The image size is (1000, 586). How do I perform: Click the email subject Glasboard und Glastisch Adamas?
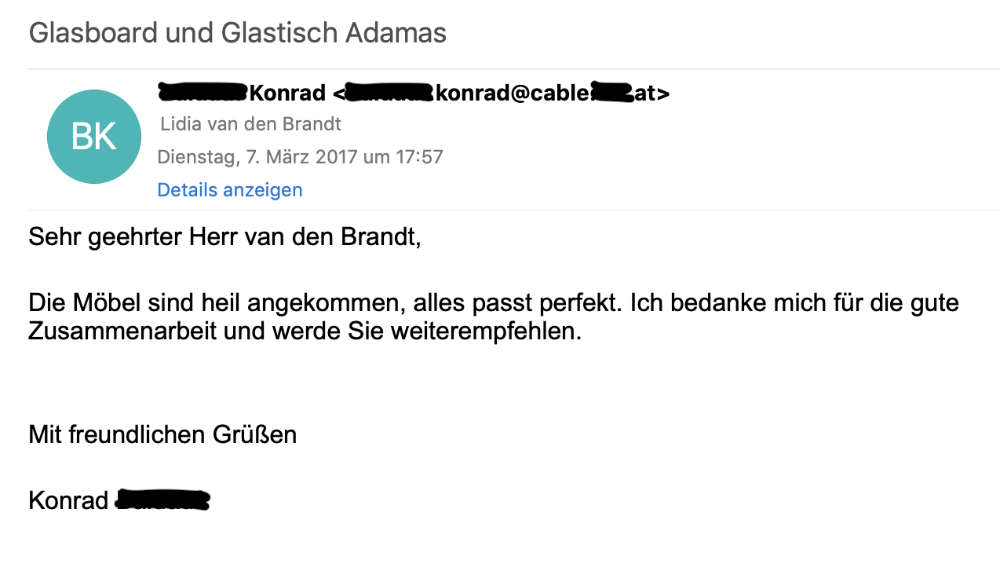237,33
